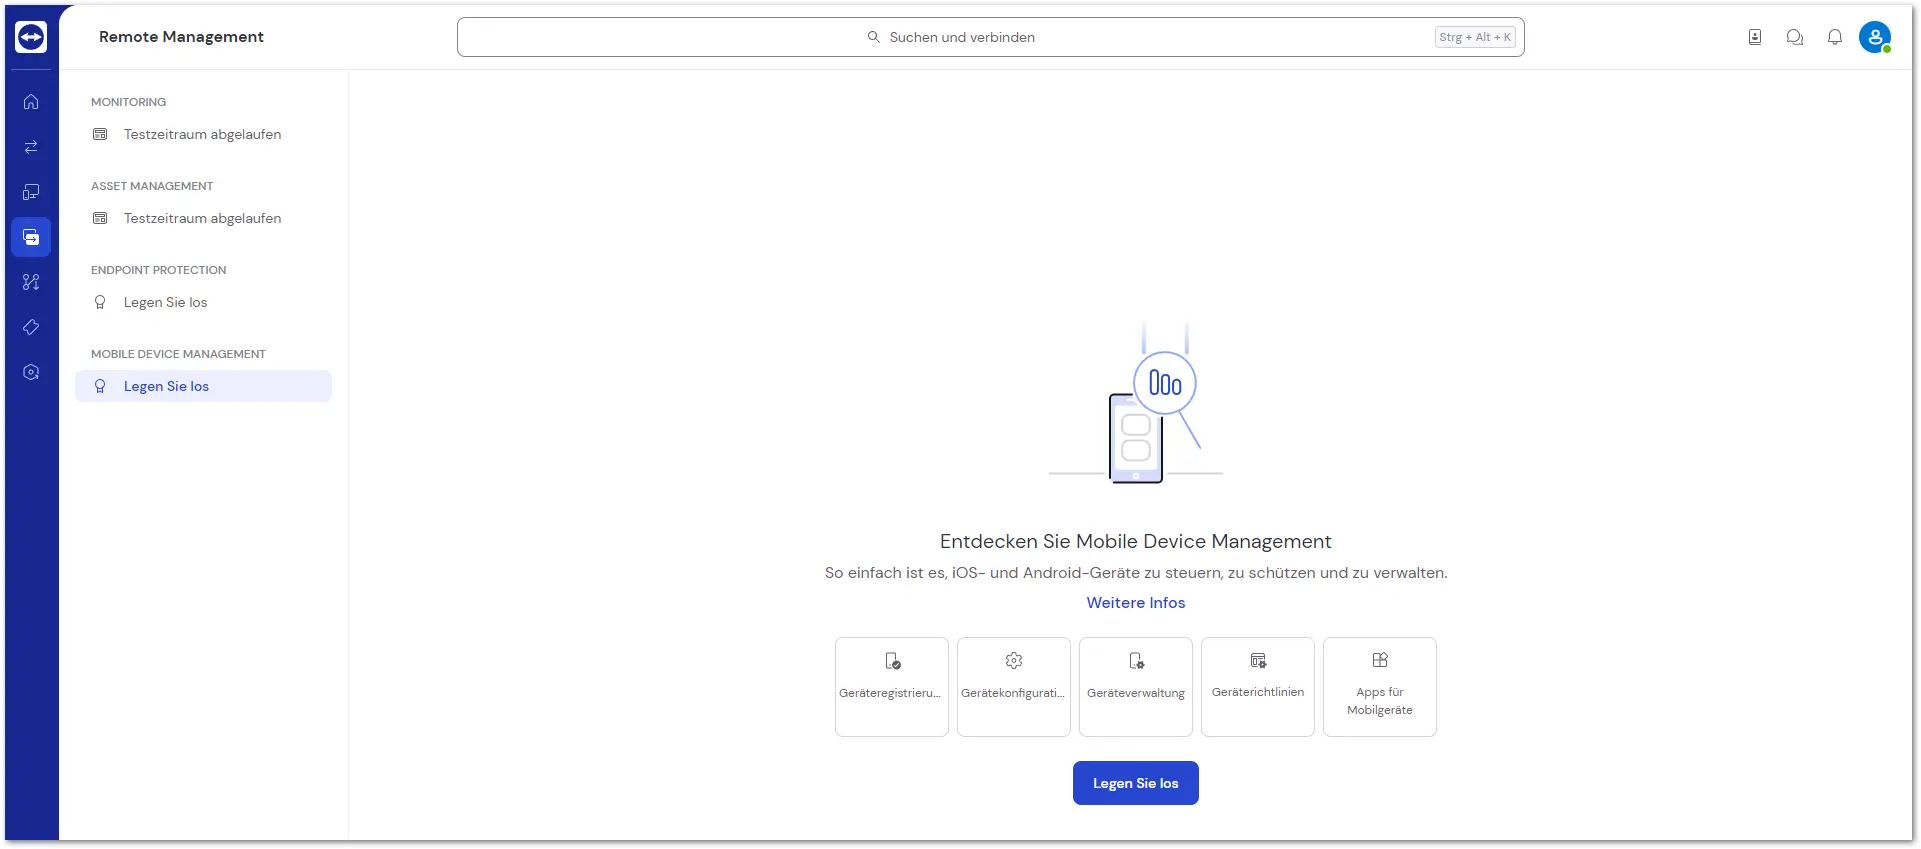The image size is (1921, 849).
Task: Open the Home section in left rail
Action: pyautogui.click(x=31, y=102)
